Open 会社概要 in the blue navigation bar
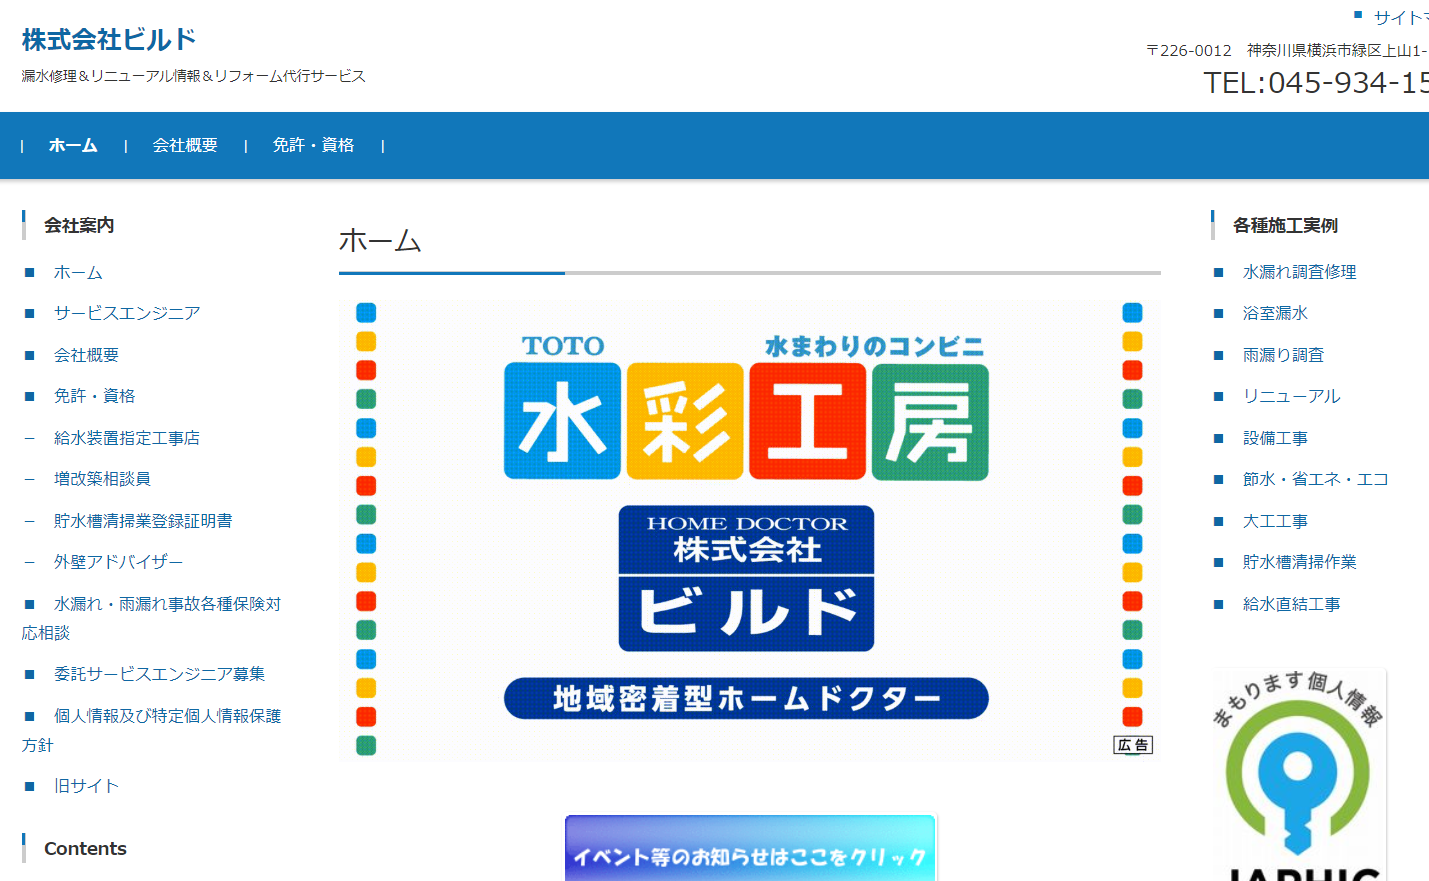The height and width of the screenshot is (881, 1429). click(x=185, y=145)
